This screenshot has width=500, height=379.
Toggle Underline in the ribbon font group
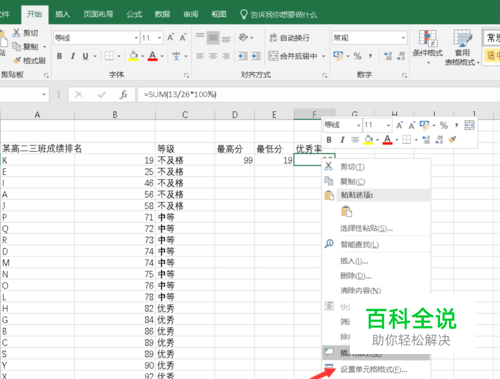(85, 56)
